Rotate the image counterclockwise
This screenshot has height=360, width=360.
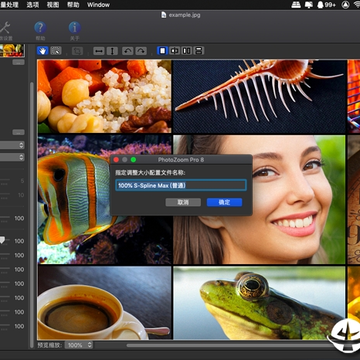(127, 51)
